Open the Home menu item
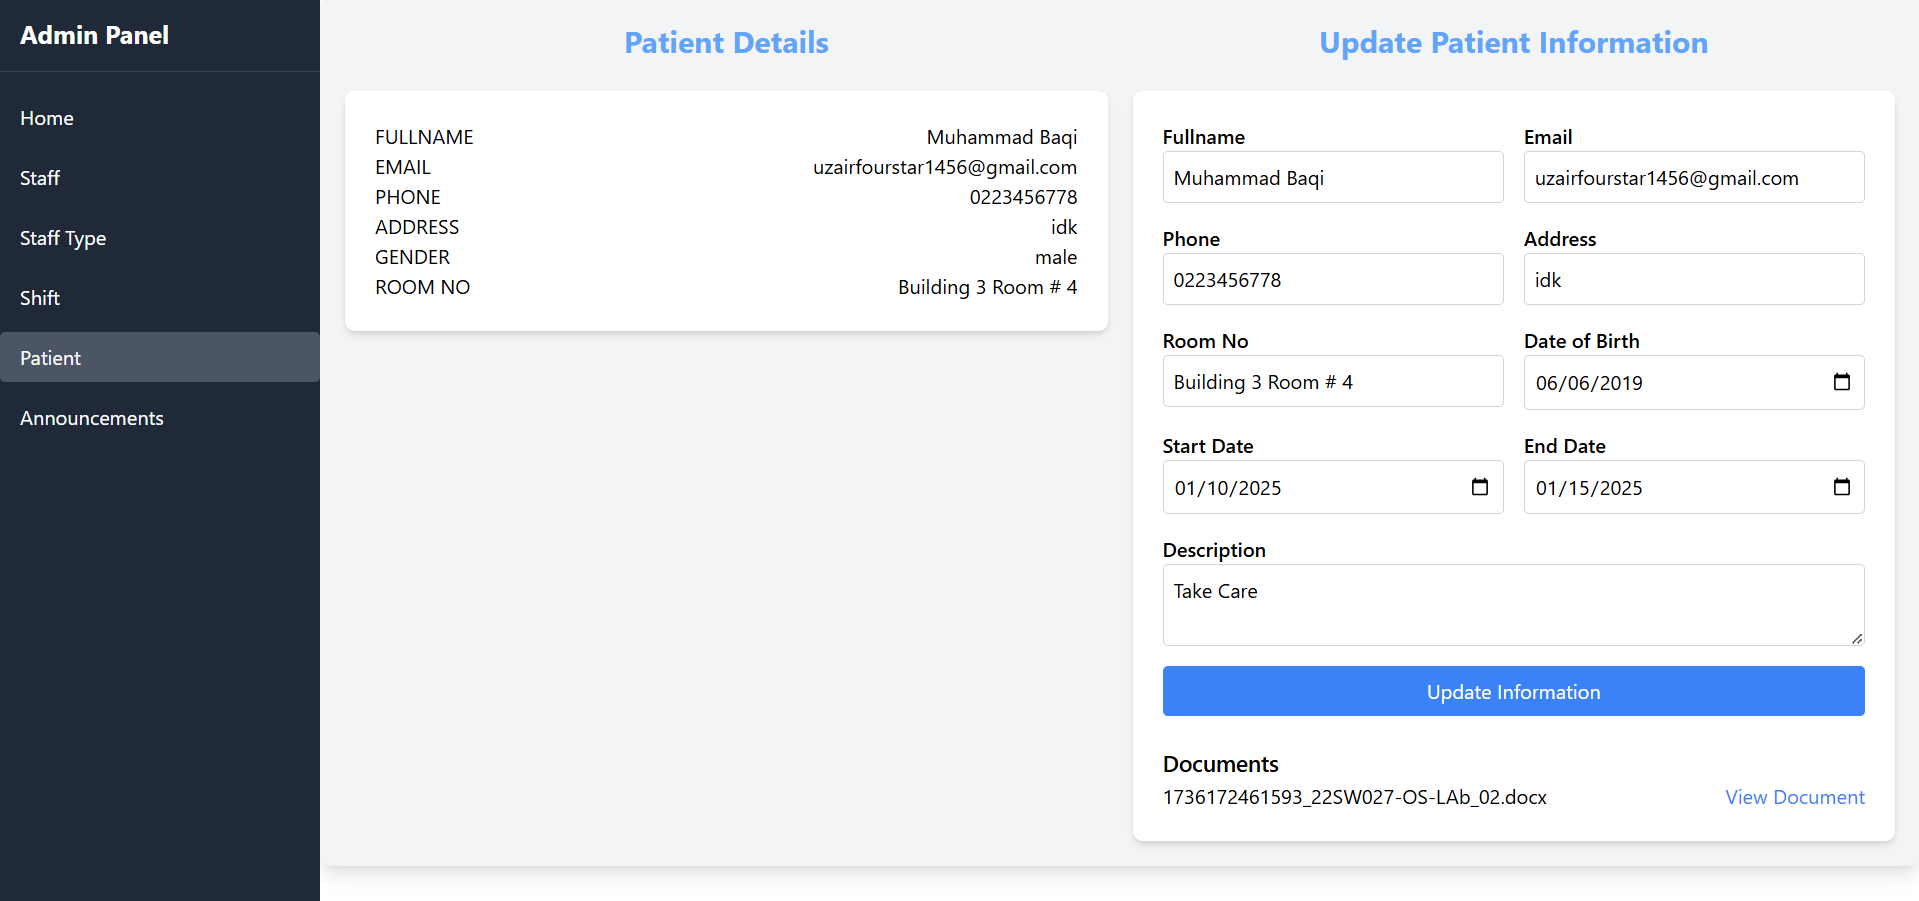Image resolution: width=1919 pixels, height=901 pixels. (47, 118)
